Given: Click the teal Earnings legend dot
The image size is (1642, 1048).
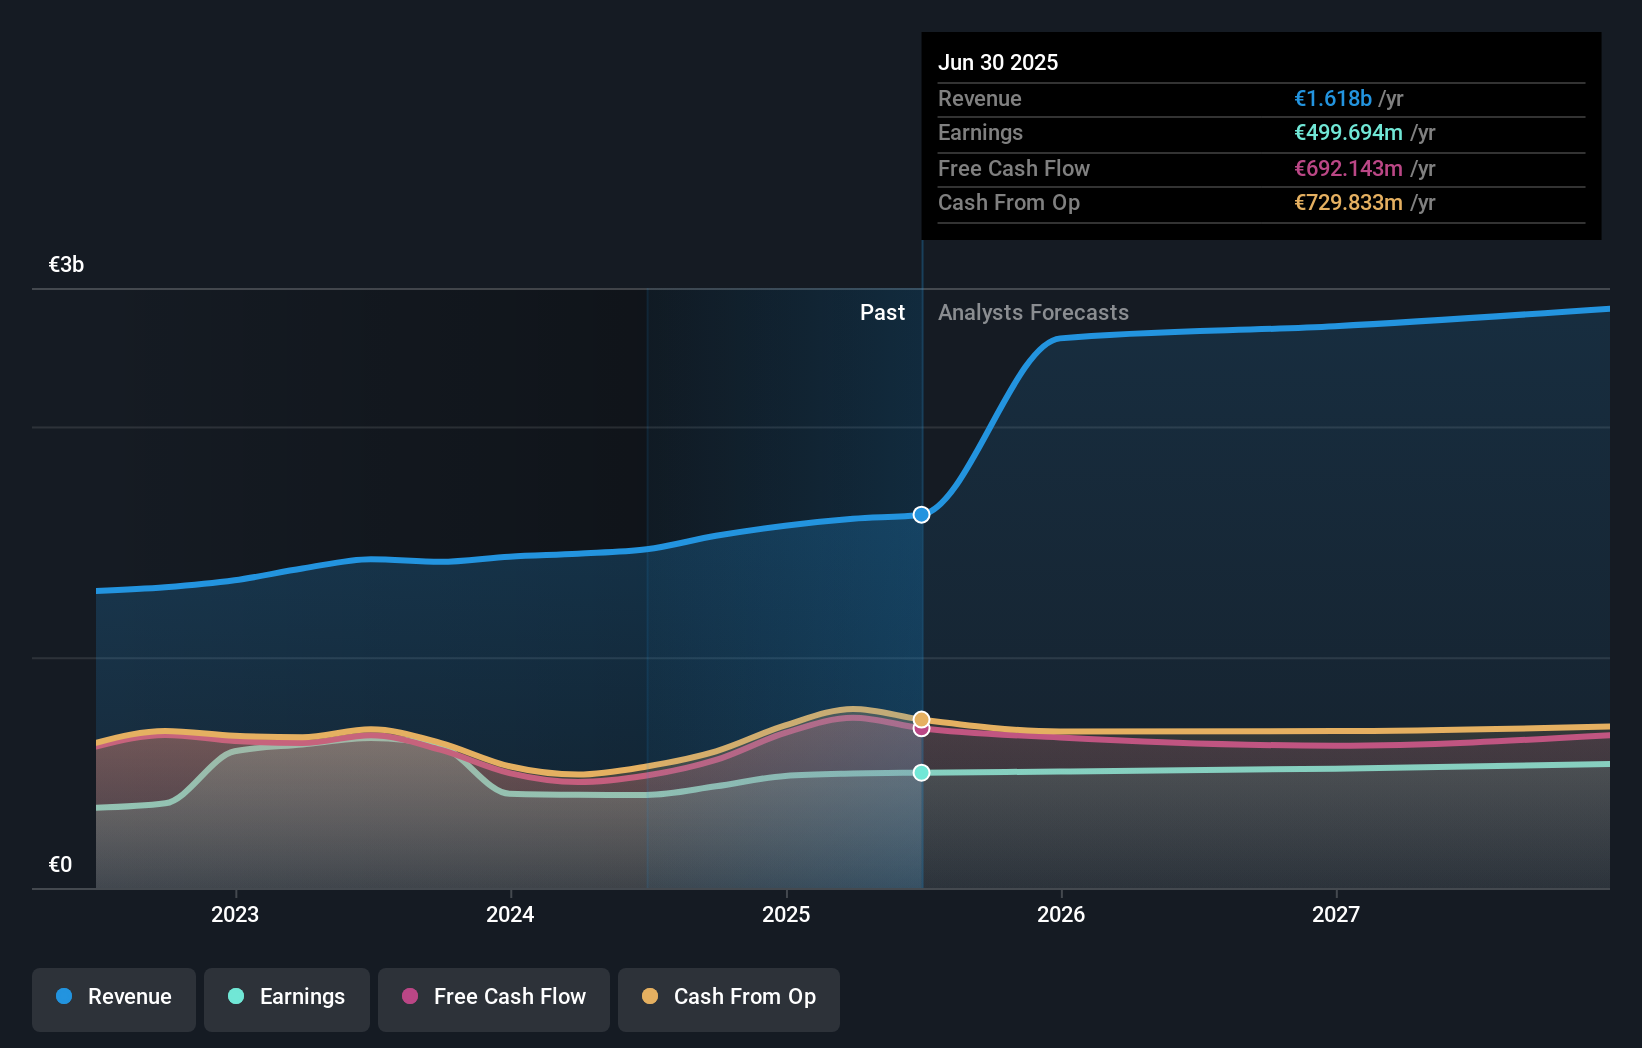Looking at the screenshot, I should [x=236, y=996].
